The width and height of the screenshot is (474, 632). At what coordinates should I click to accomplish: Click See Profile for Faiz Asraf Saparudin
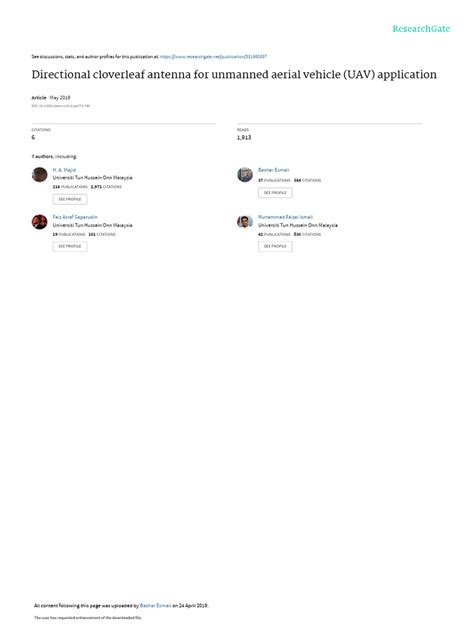(x=70, y=246)
